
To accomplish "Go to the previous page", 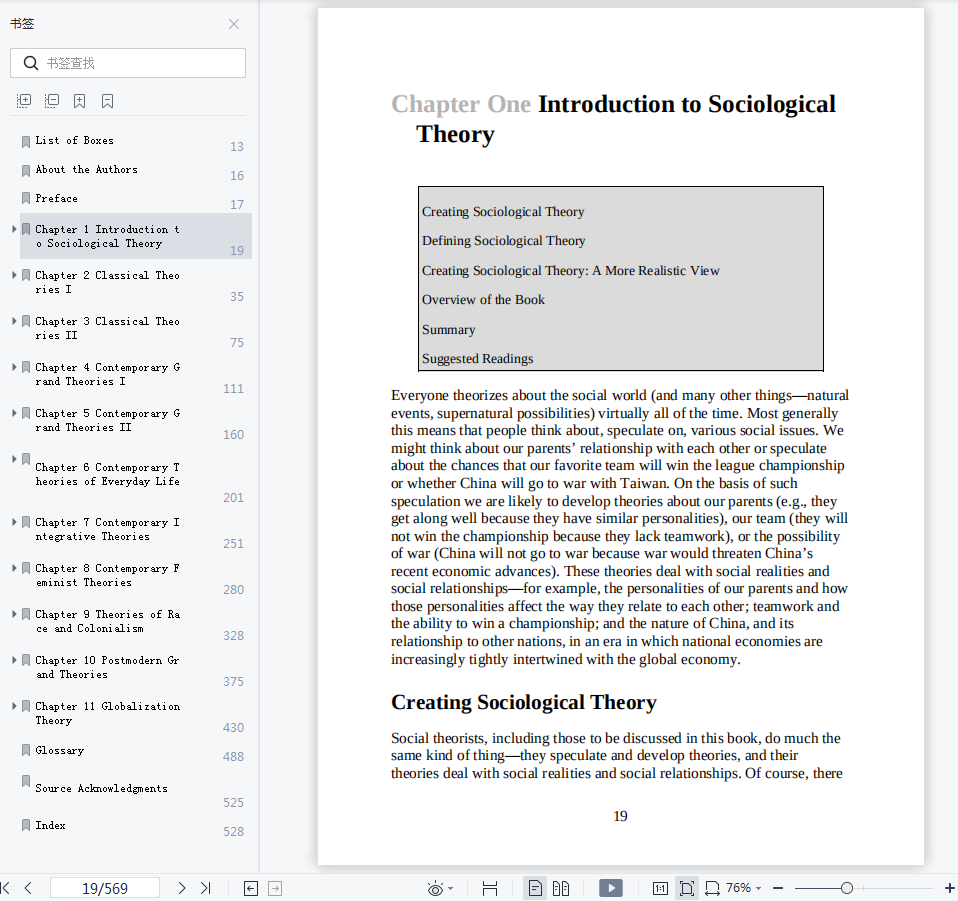I will click(x=28, y=888).
